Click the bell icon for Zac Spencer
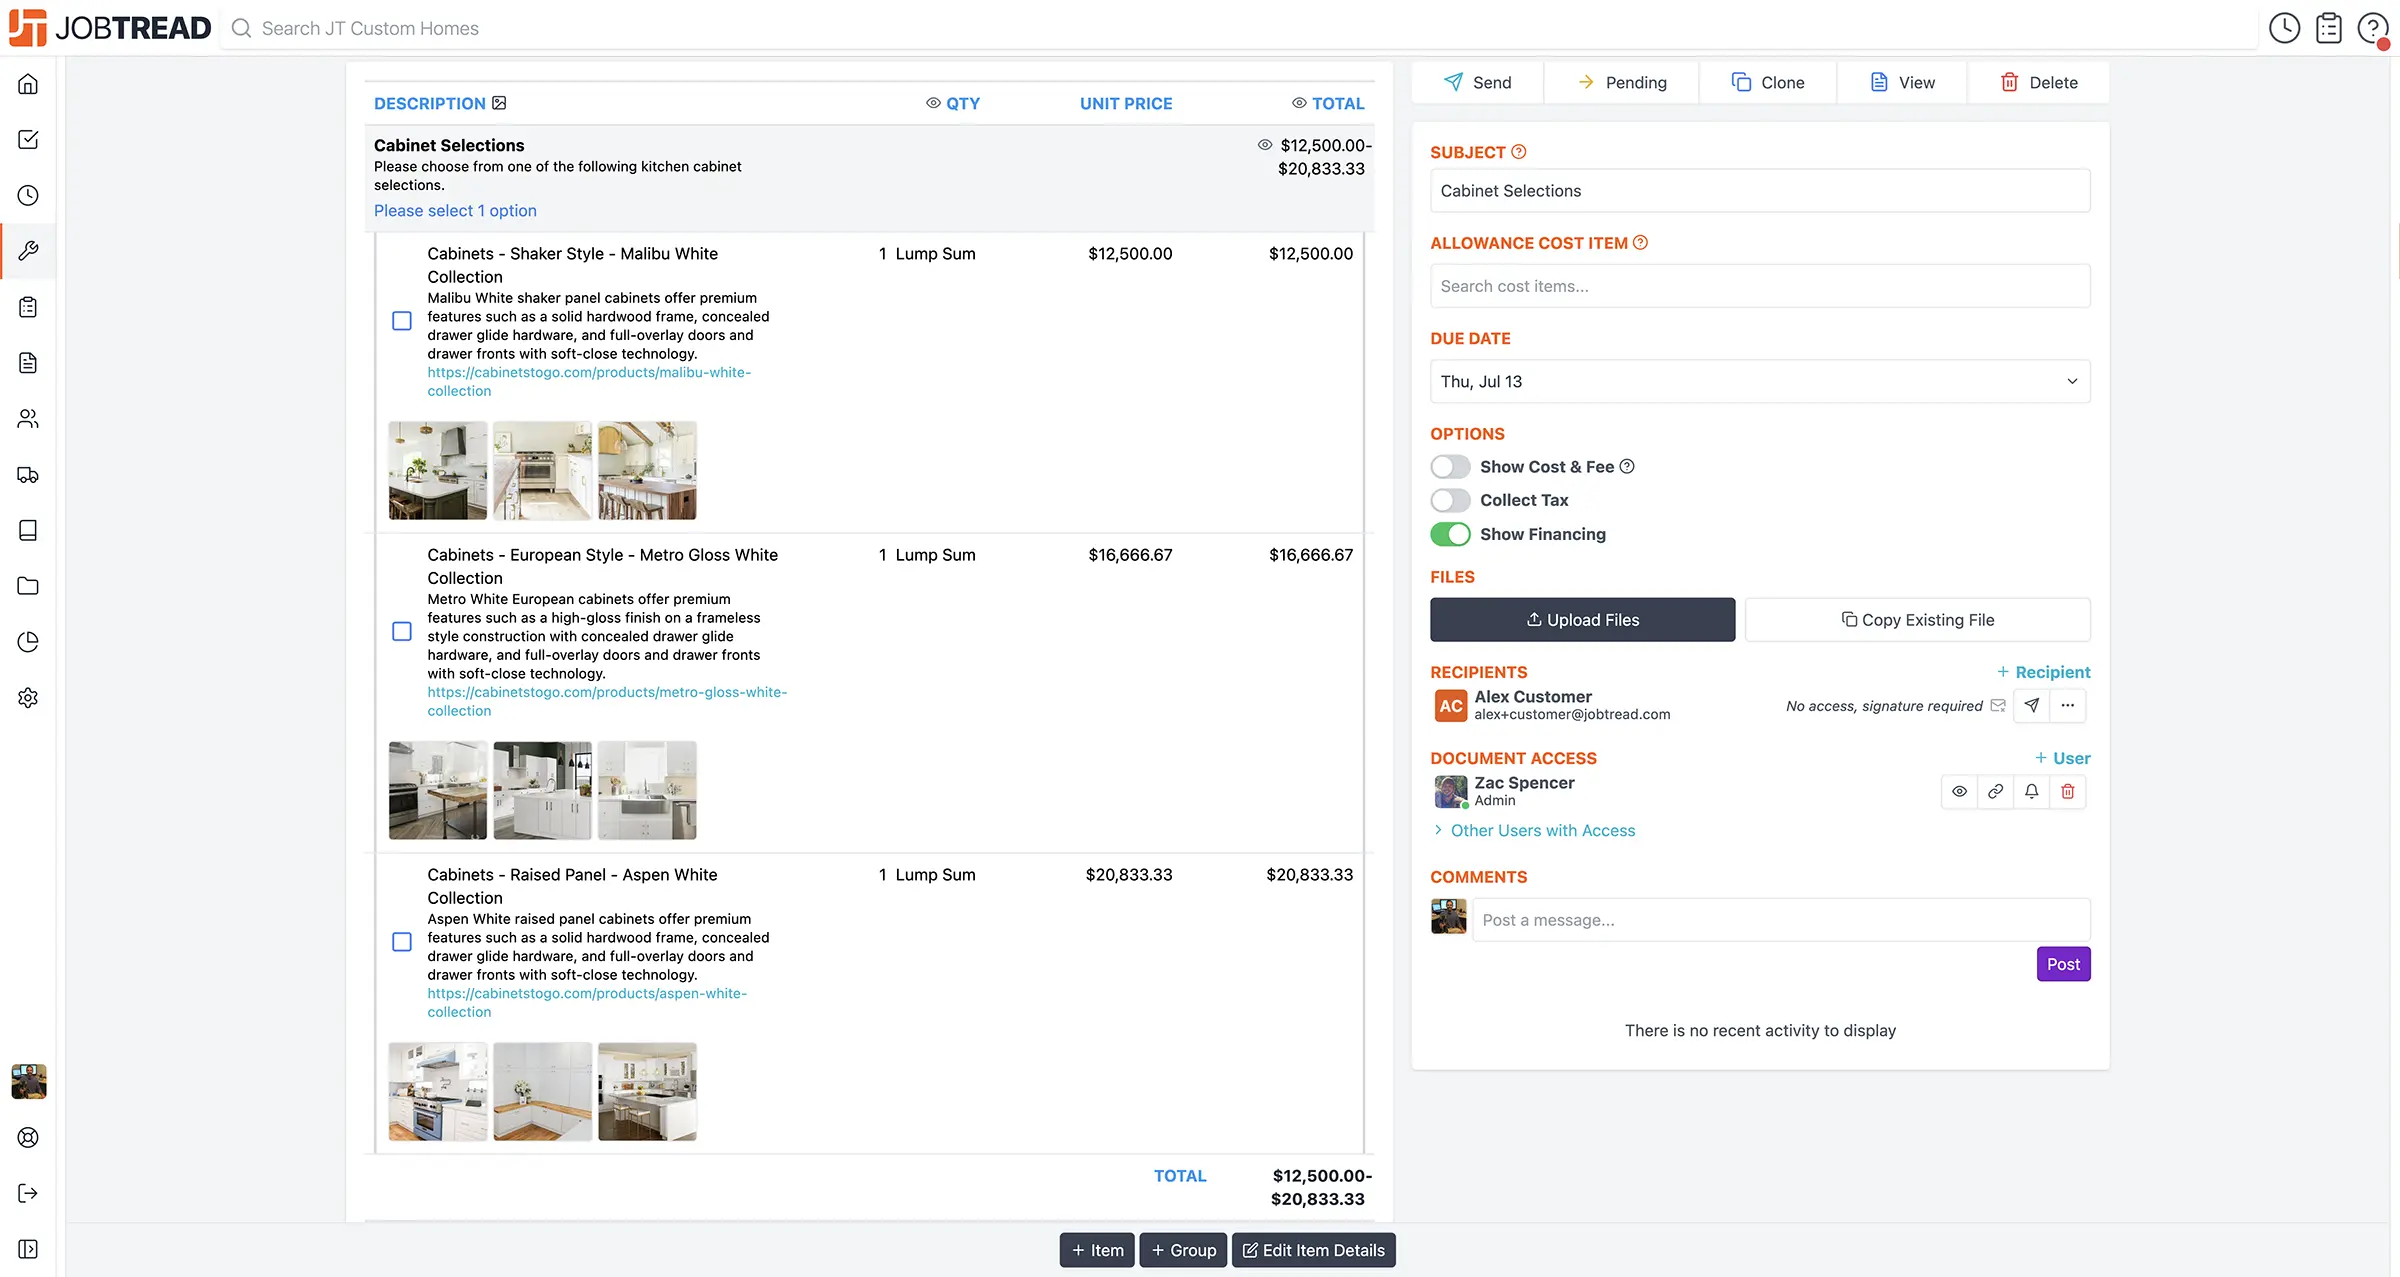The width and height of the screenshot is (2400, 1277). (x=2031, y=792)
